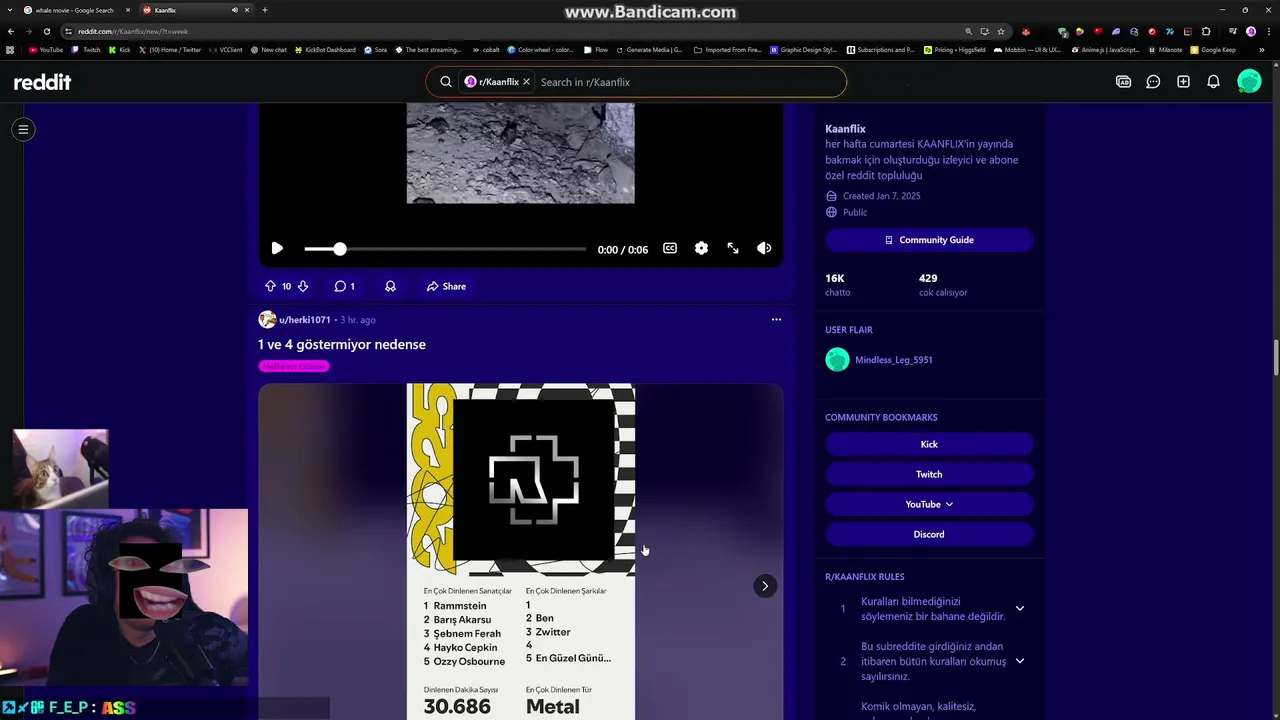Click the address bar URL
Screen dimensions: 1280x720
133,31
